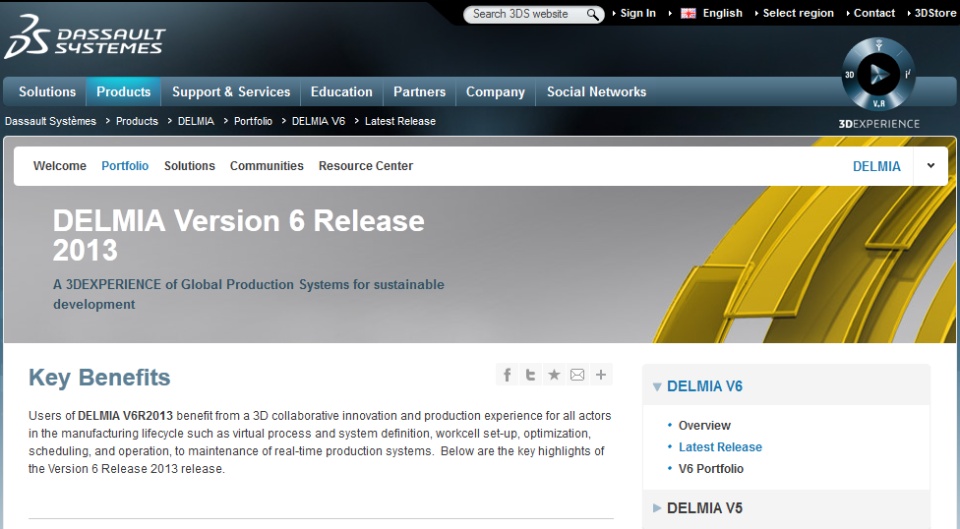Click the 3DEXPERIENCE label

[879, 124]
